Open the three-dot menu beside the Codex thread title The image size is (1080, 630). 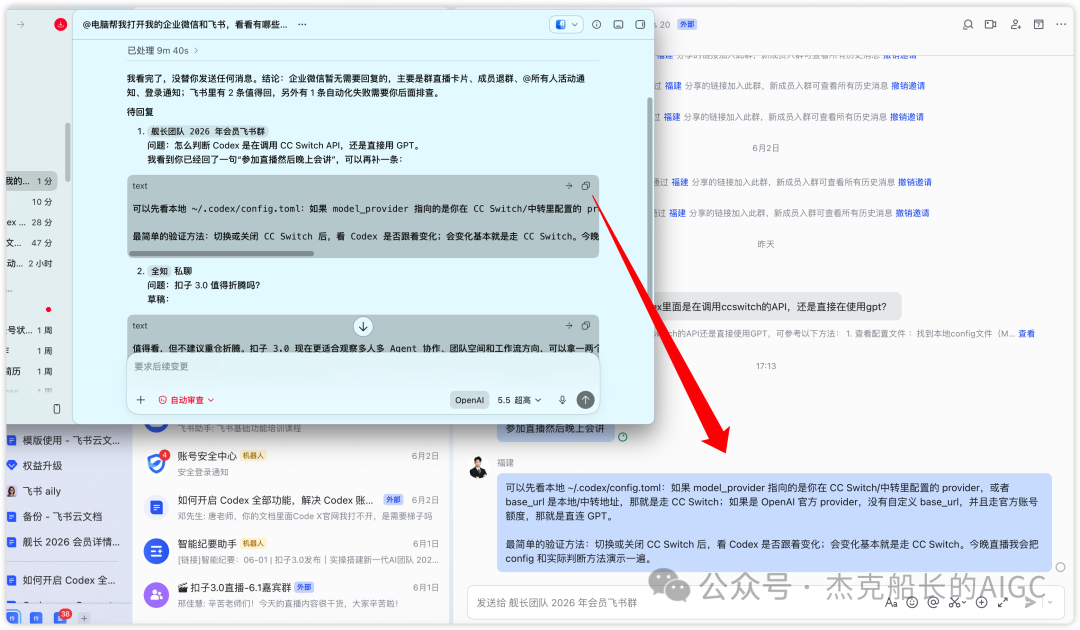(302, 24)
